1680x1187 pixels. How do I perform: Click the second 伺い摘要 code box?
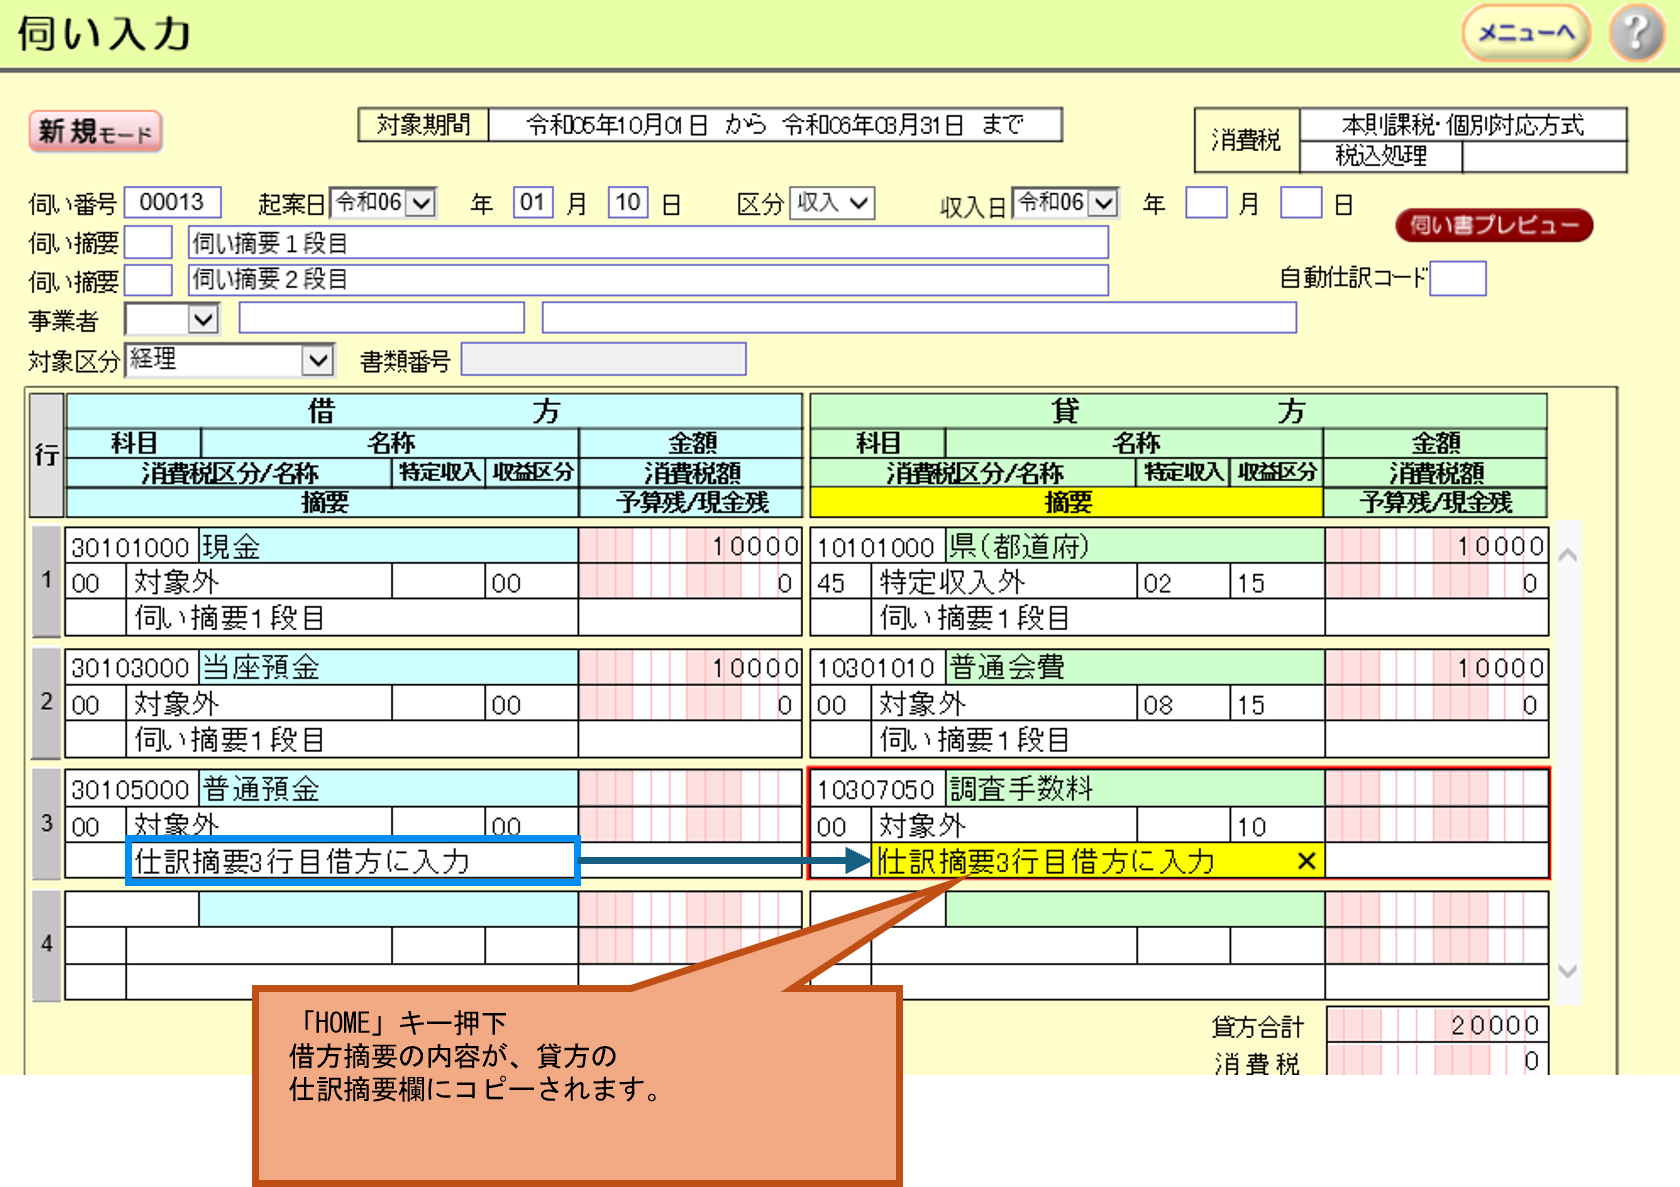tap(149, 280)
